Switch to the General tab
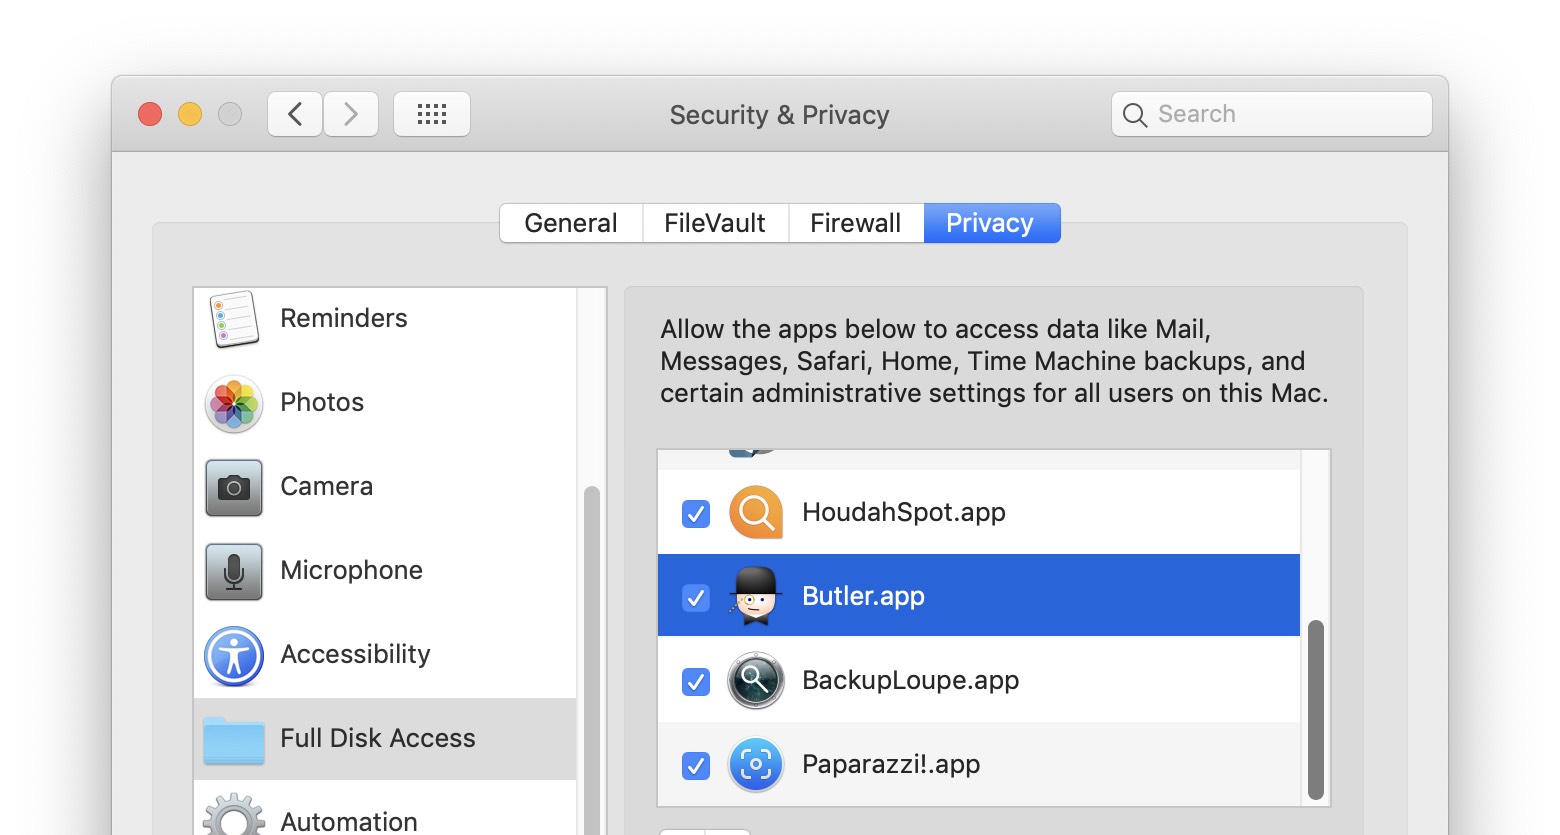Image resolution: width=1560 pixels, height=835 pixels. (571, 223)
